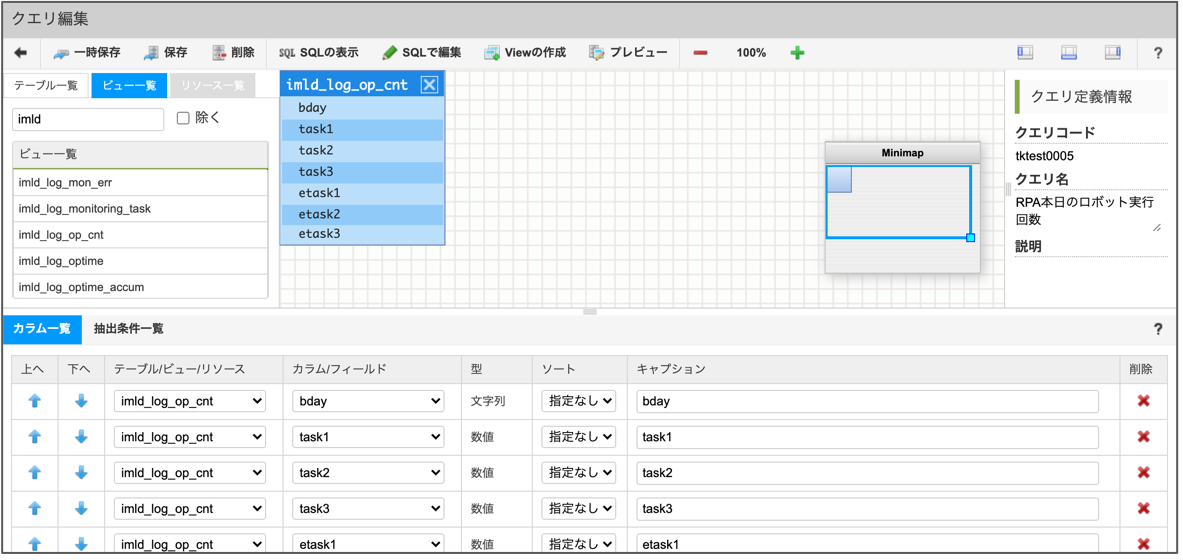Click the view search field containing imld
Screen dimensions: 1183x560
click(88, 119)
